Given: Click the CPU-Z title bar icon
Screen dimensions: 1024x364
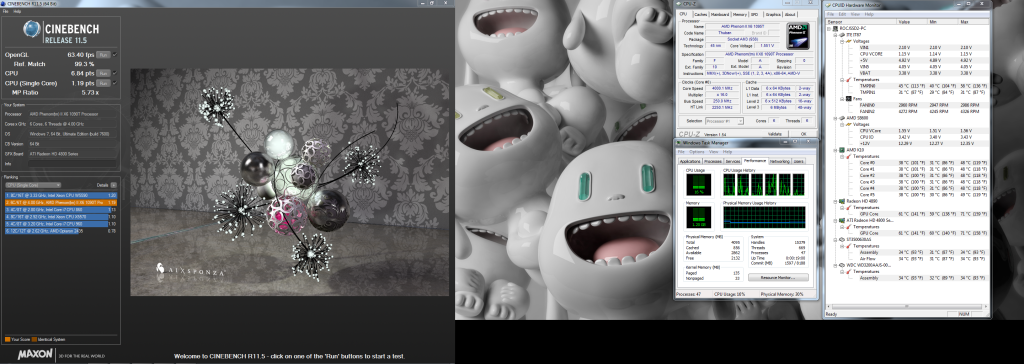Looking at the screenshot, I should (x=679, y=5).
